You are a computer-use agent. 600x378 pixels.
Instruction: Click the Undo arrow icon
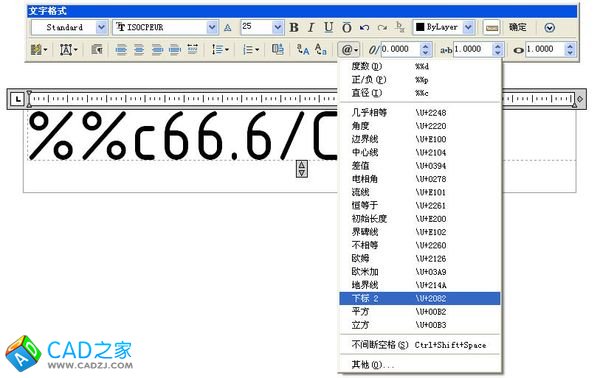tap(364, 28)
